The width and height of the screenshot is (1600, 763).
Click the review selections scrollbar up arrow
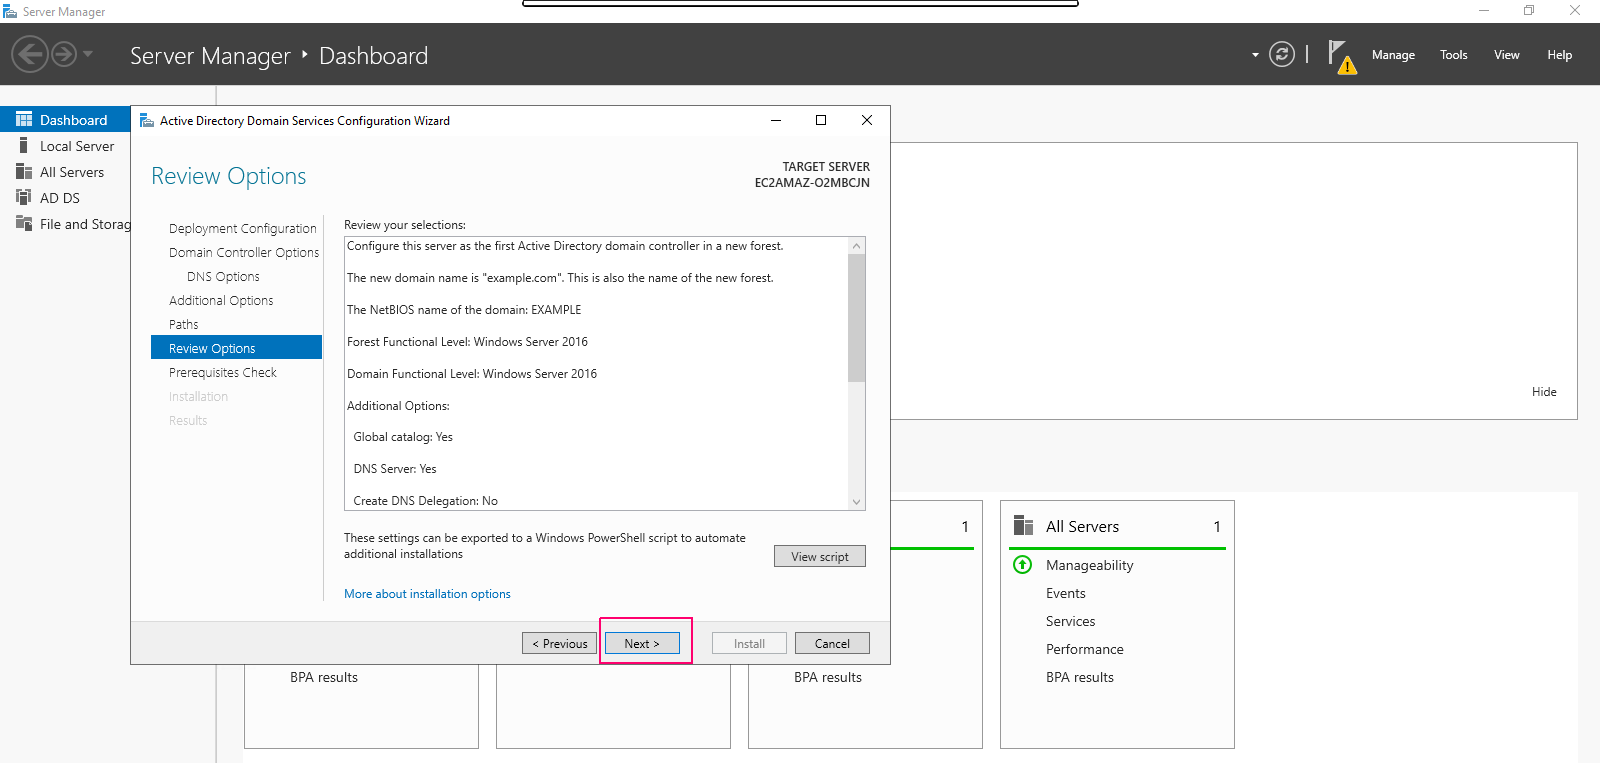[x=856, y=246]
